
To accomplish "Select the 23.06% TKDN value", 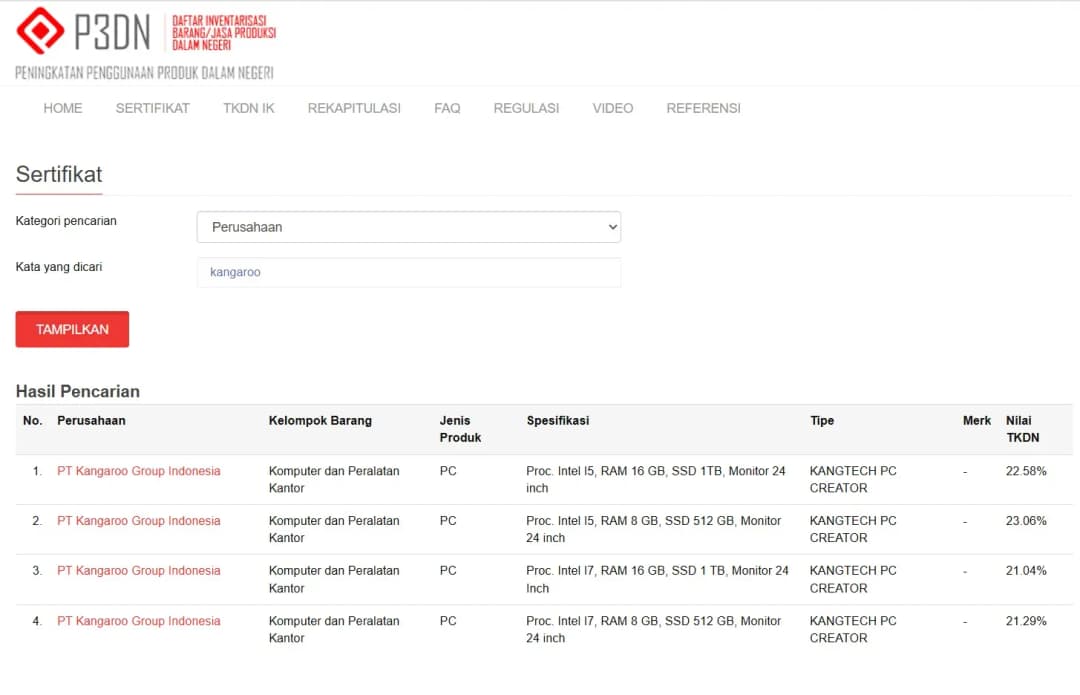I will 1026,521.
